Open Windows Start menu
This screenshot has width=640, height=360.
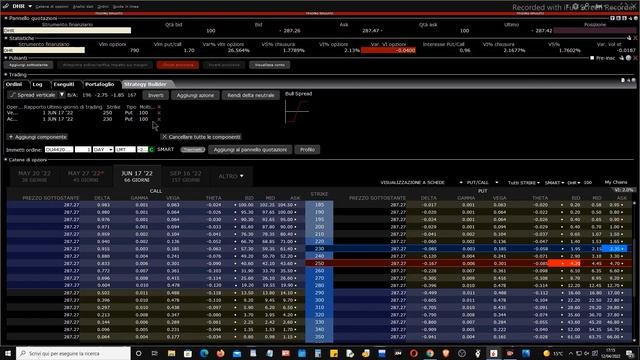pos(8,353)
